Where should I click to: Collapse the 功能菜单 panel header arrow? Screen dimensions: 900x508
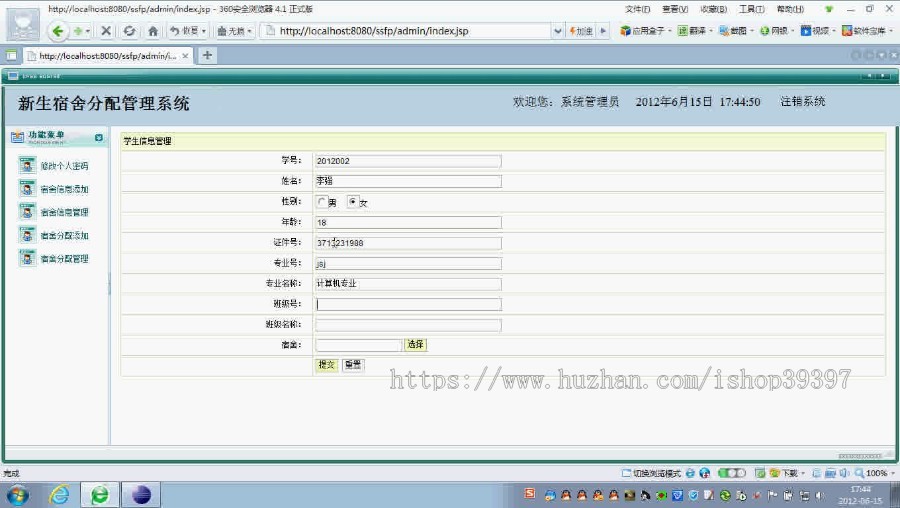[x=98, y=138]
